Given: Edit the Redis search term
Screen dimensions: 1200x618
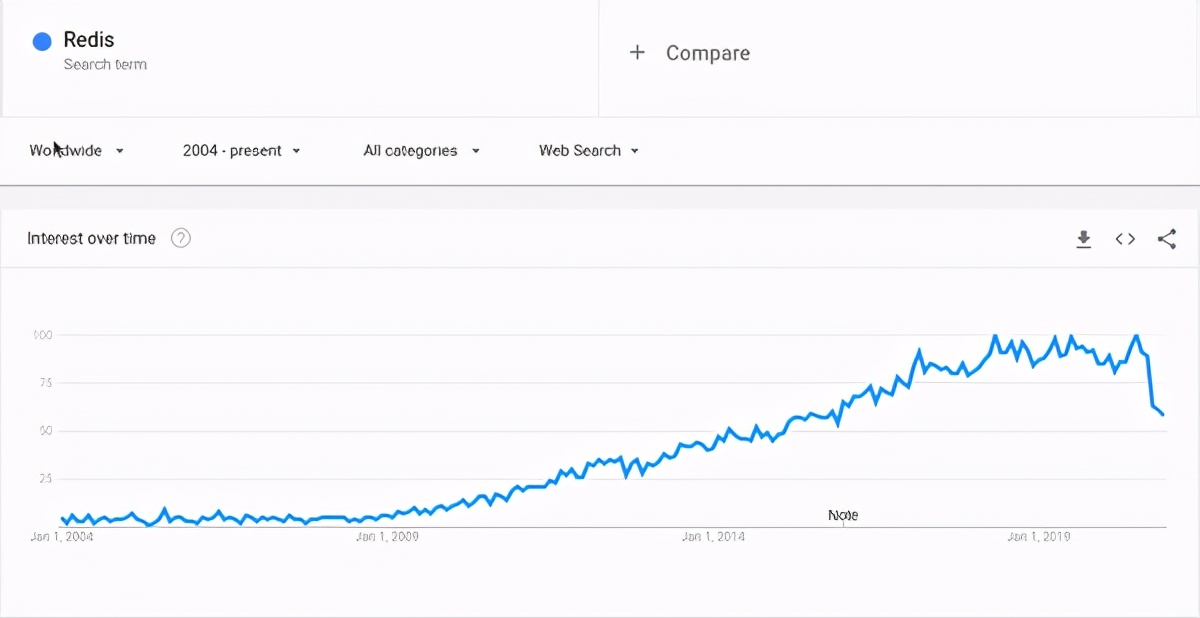Looking at the screenshot, I should 89,40.
